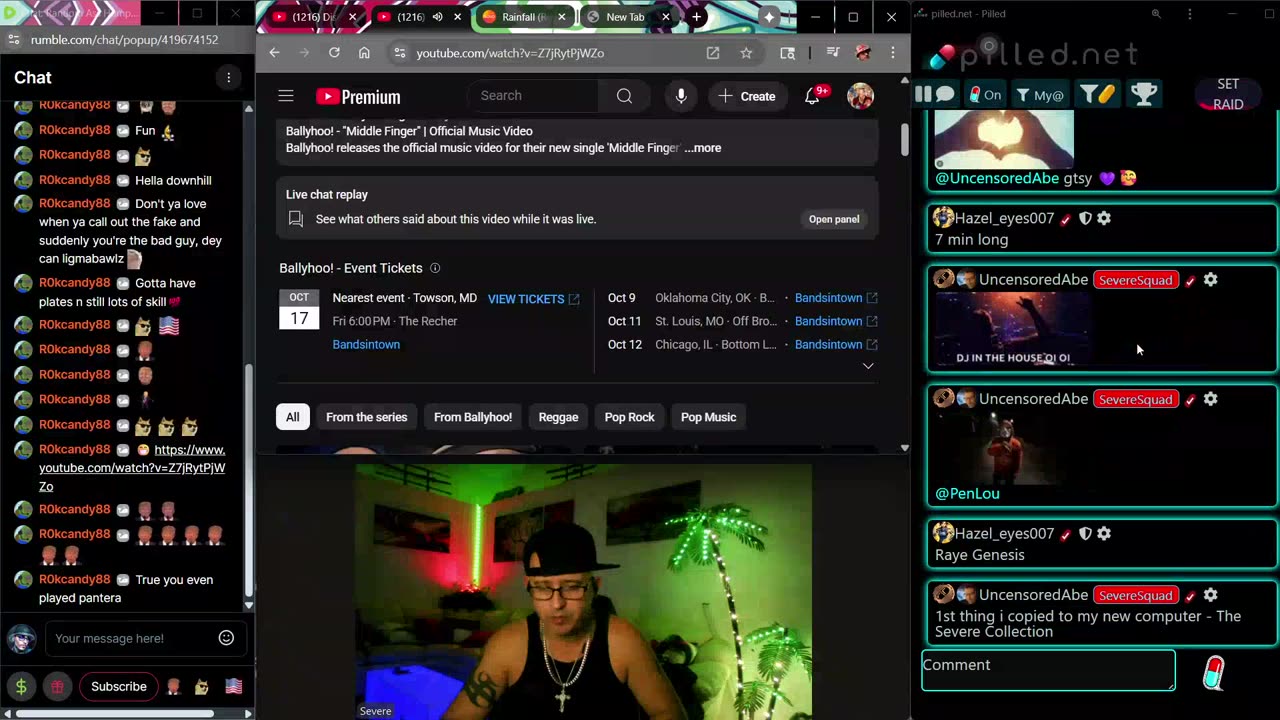Image resolution: width=1280 pixels, height=720 pixels.
Task: Click the Pilled send pill button
Action: tap(1213, 672)
